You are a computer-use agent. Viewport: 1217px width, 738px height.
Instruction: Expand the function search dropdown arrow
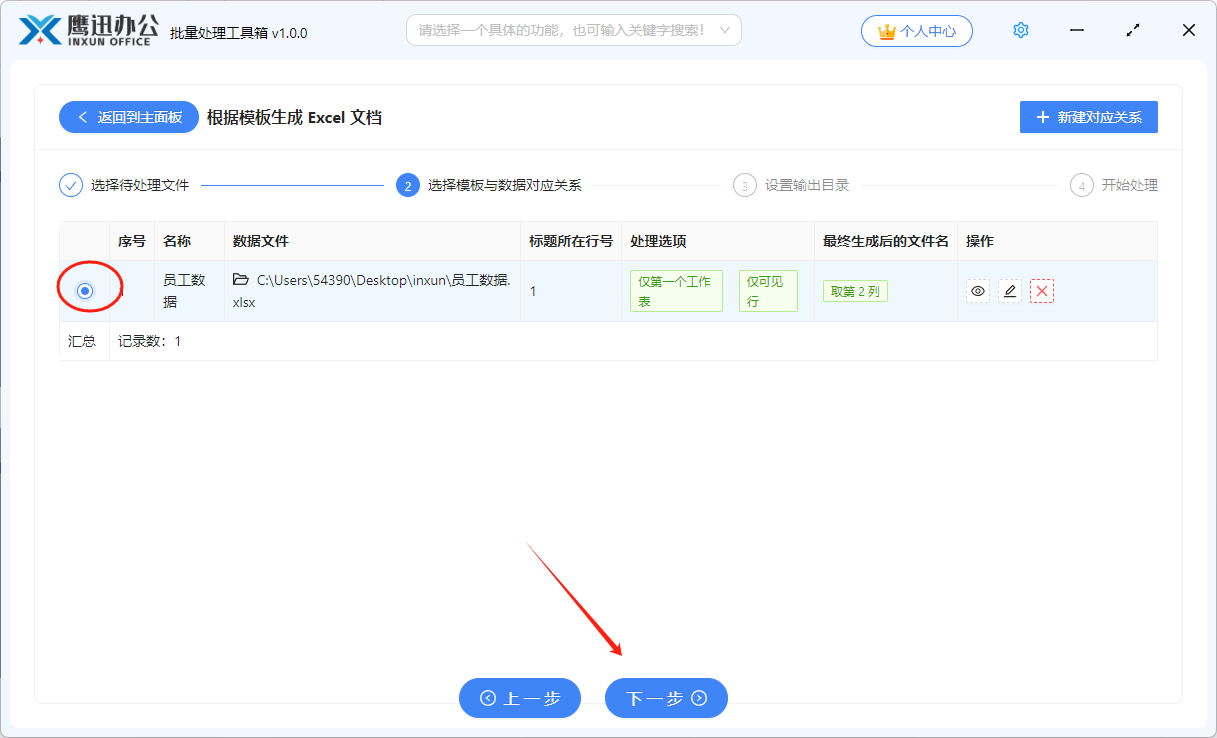click(x=725, y=30)
